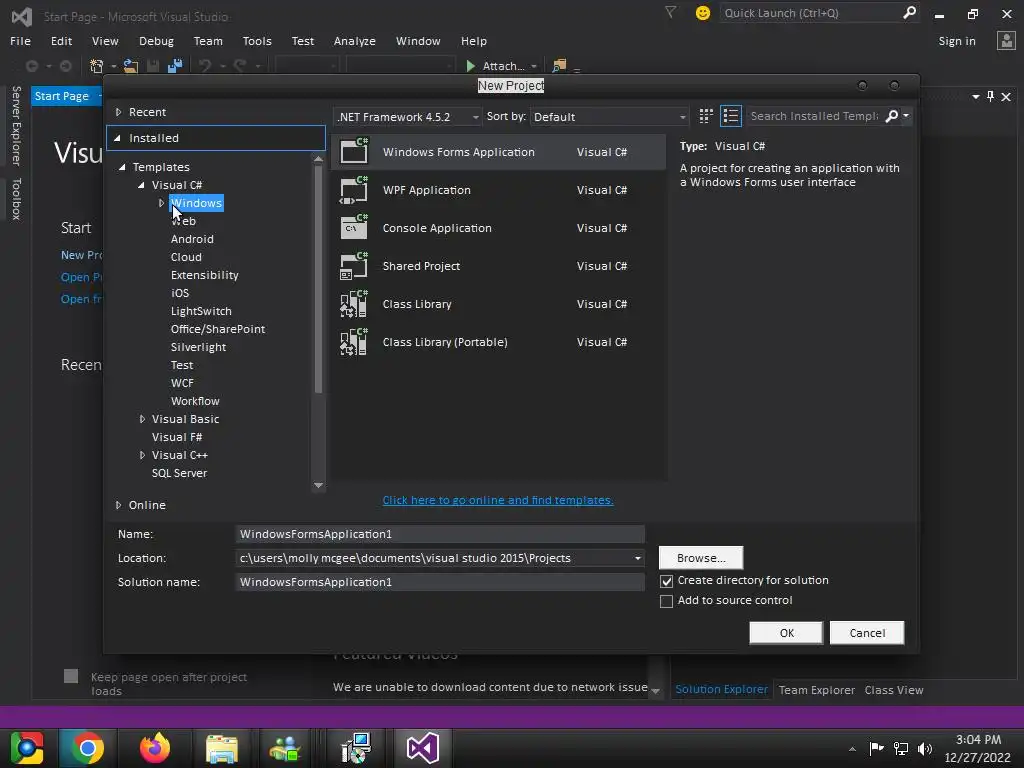The width and height of the screenshot is (1024, 768).
Task: Click the tree scrollbar down arrow
Action: (x=318, y=485)
